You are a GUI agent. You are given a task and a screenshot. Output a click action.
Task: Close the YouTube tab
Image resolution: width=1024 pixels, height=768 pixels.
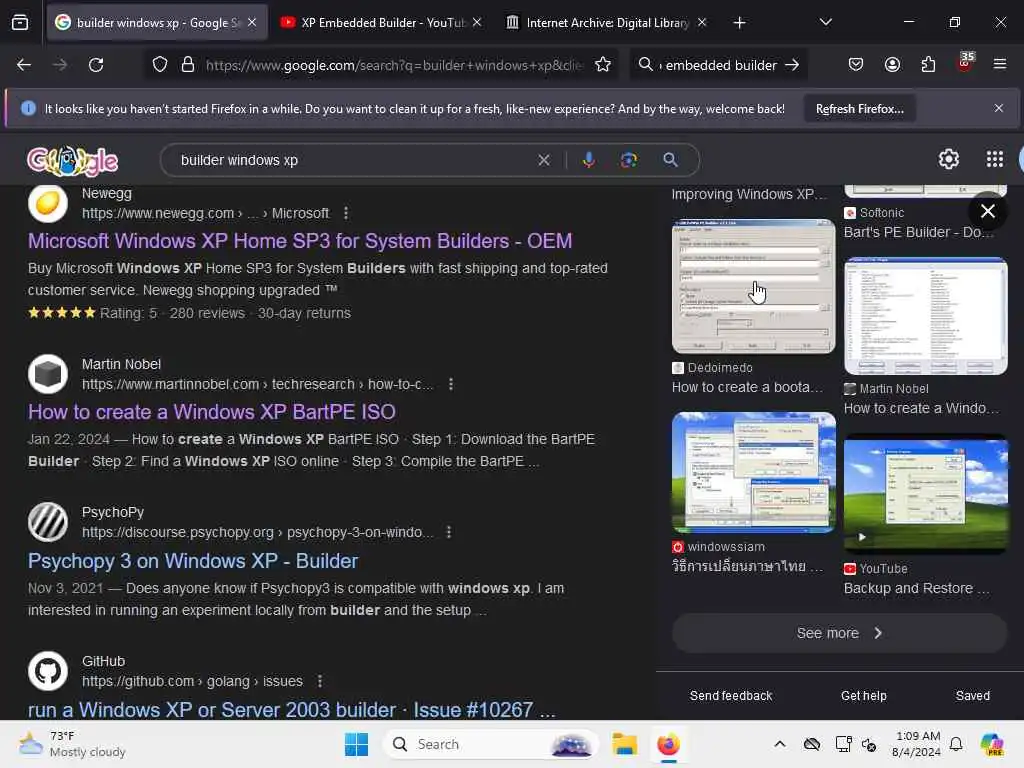[477, 22]
